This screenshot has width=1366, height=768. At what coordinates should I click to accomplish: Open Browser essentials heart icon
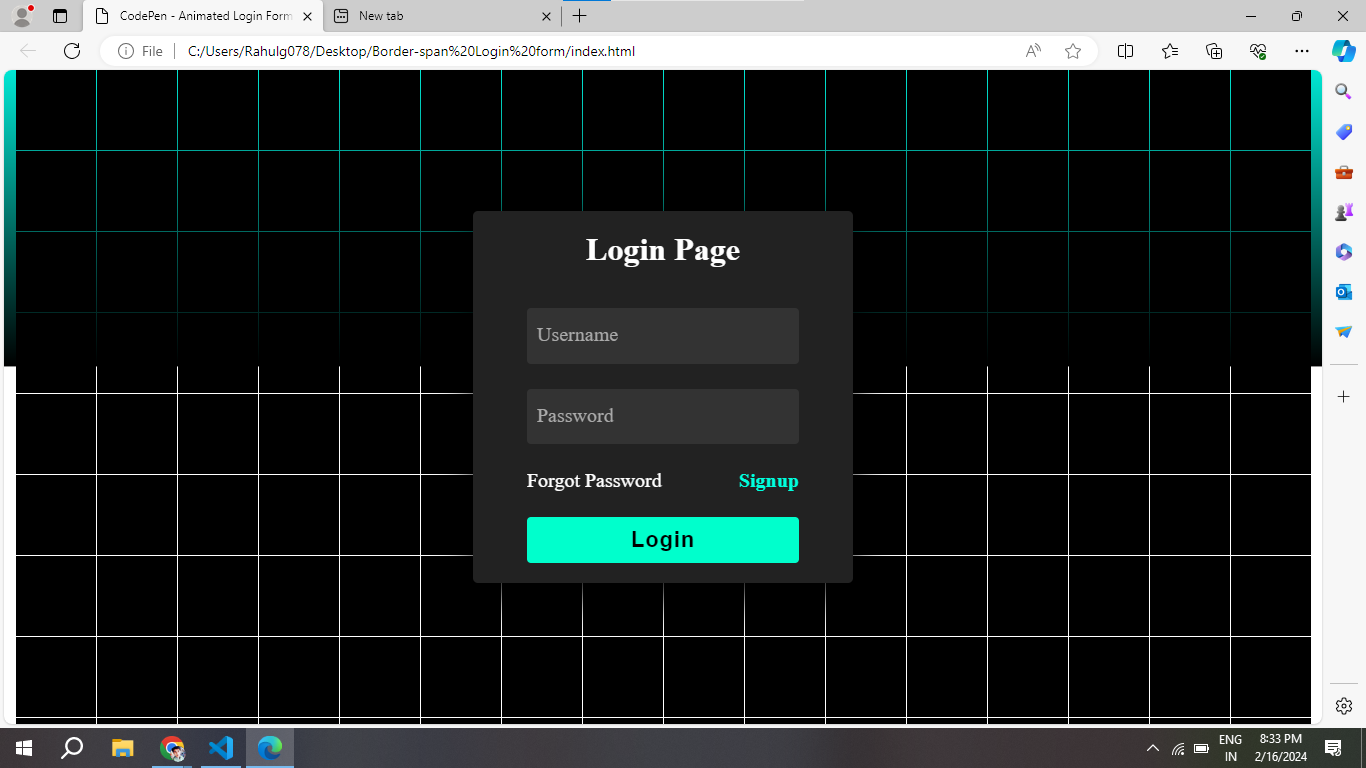pos(1258,51)
